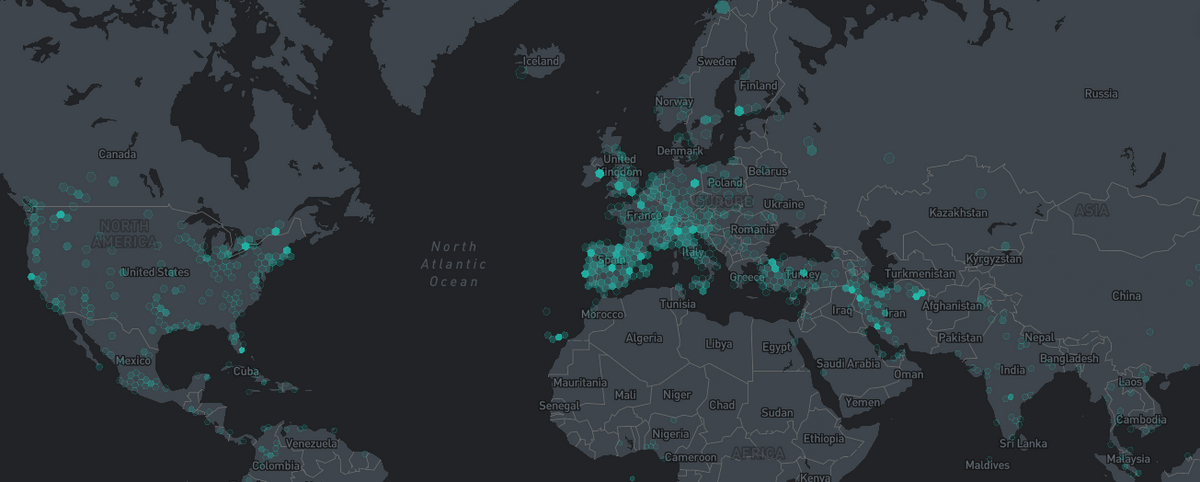Select the Iraq label
The width and height of the screenshot is (1200, 482).
(841, 311)
